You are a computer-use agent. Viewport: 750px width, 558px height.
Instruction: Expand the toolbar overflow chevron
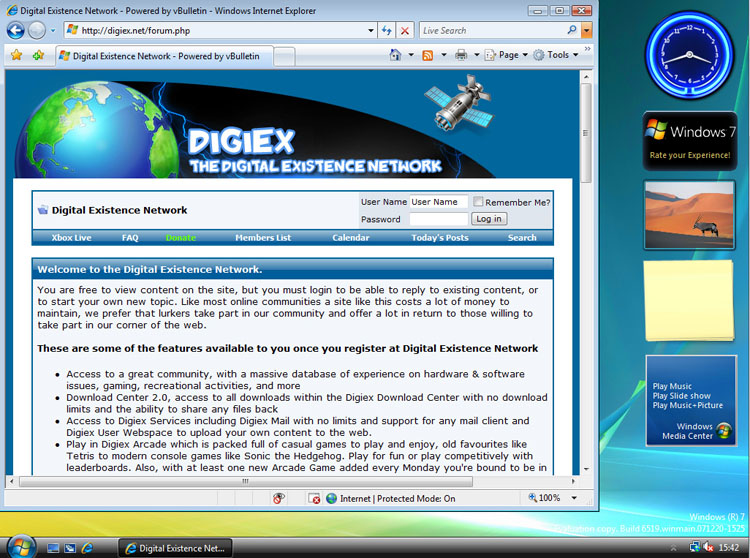[587, 49]
